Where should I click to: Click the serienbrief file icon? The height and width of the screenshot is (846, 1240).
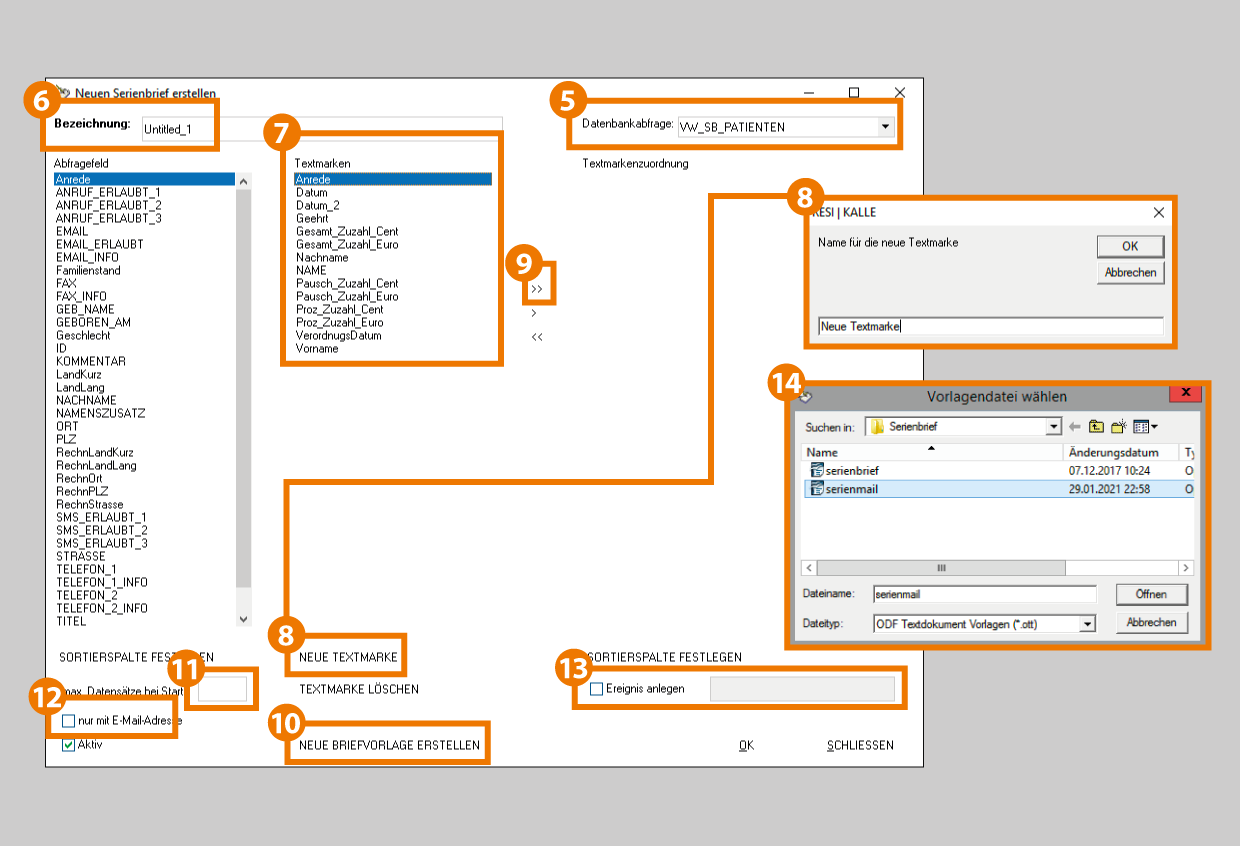point(817,470)
